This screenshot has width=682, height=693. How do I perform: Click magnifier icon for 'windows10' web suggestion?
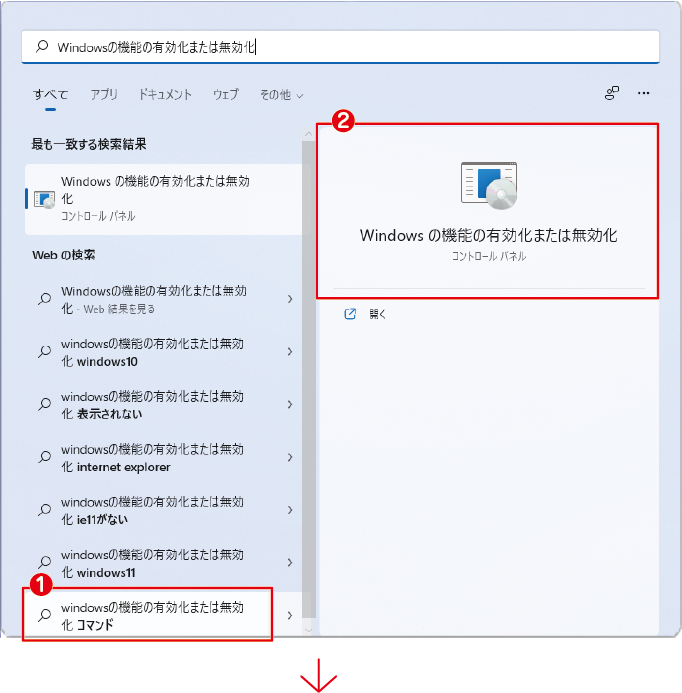44,352
